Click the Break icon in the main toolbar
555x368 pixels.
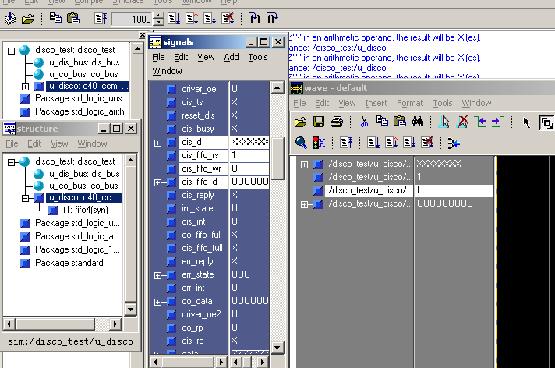coord(228,18)
